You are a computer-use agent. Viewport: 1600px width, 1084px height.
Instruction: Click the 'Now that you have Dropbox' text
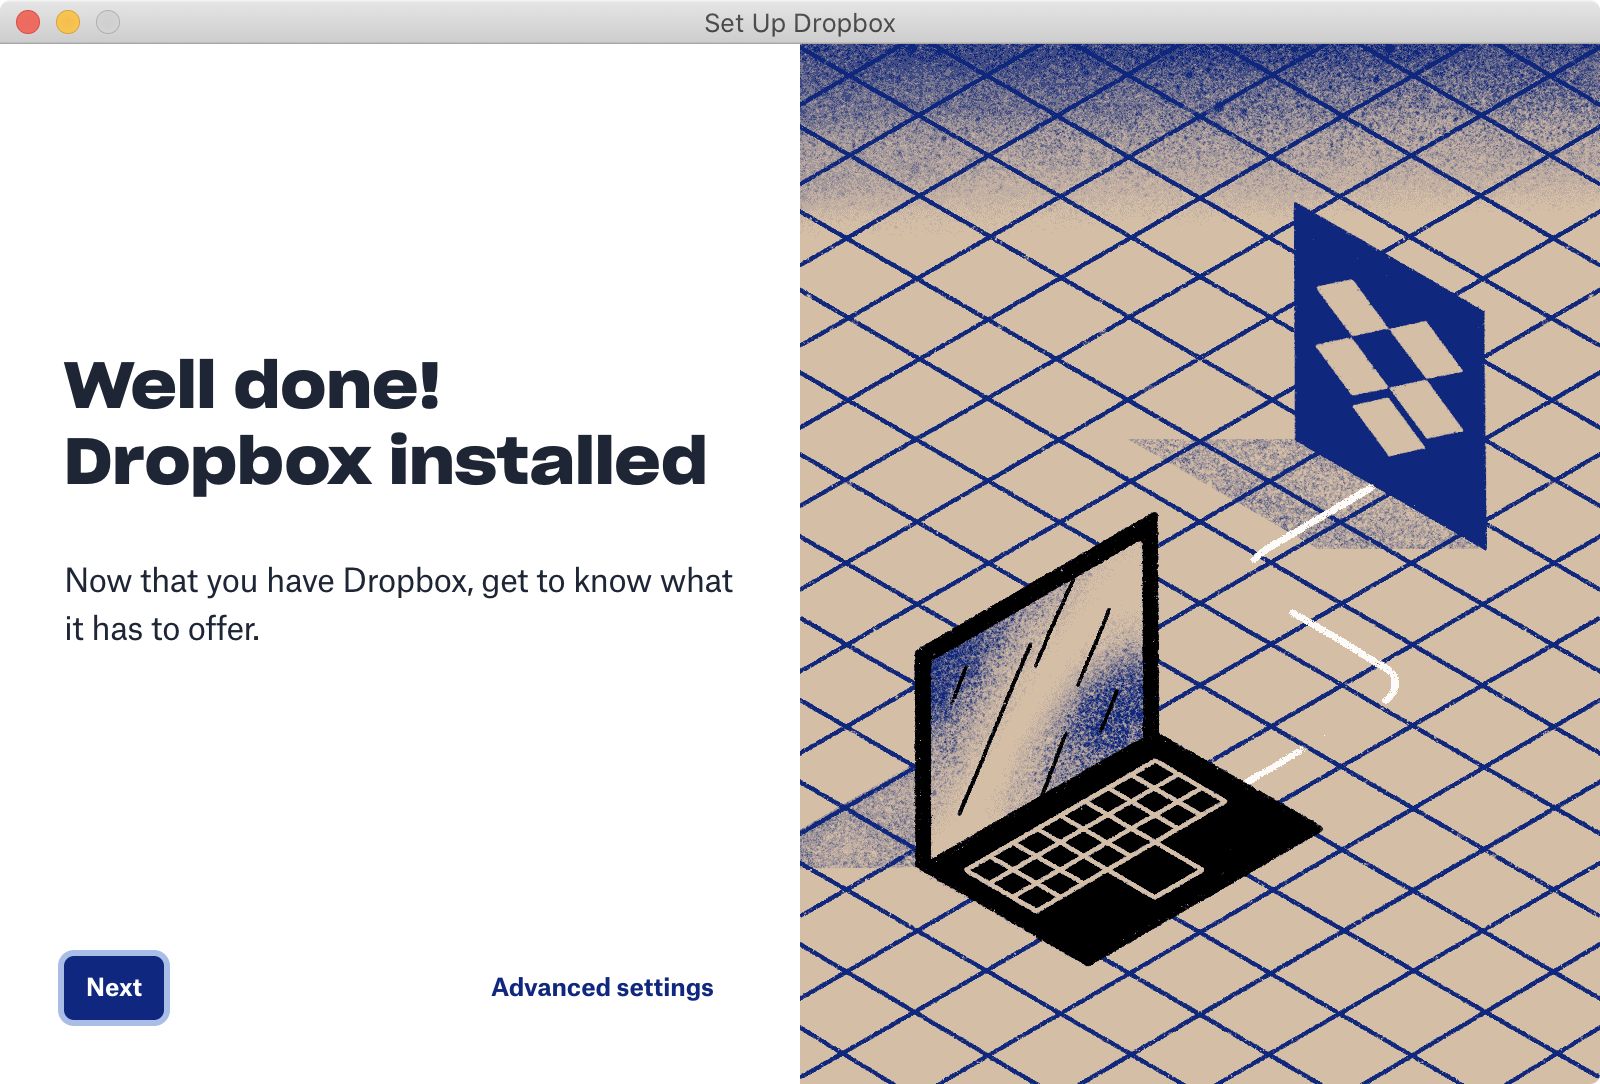(x=398, y=581)
